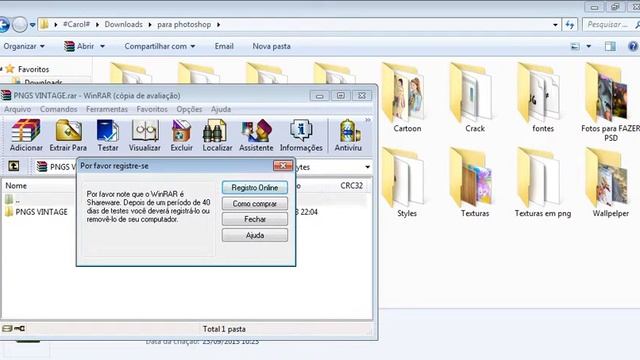Image resolution: width=640 pixels, height=360 pixels.
Task: Click Nova pasta in Explorer toolbar
Action: click(271, 46)
